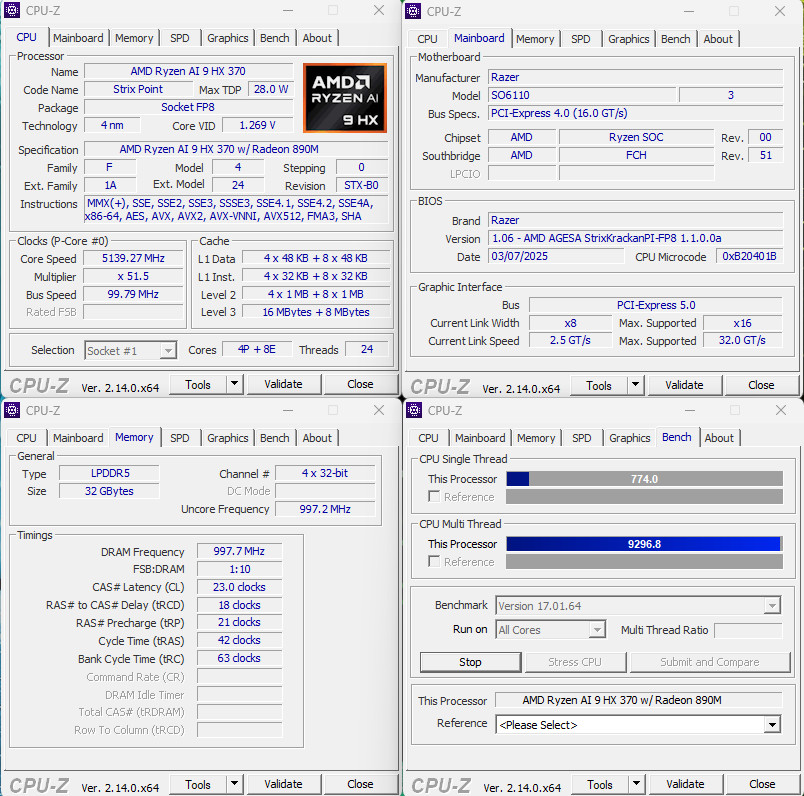
Task: Expand the Run on All Cores dropdown
Action: click(597, 630)
